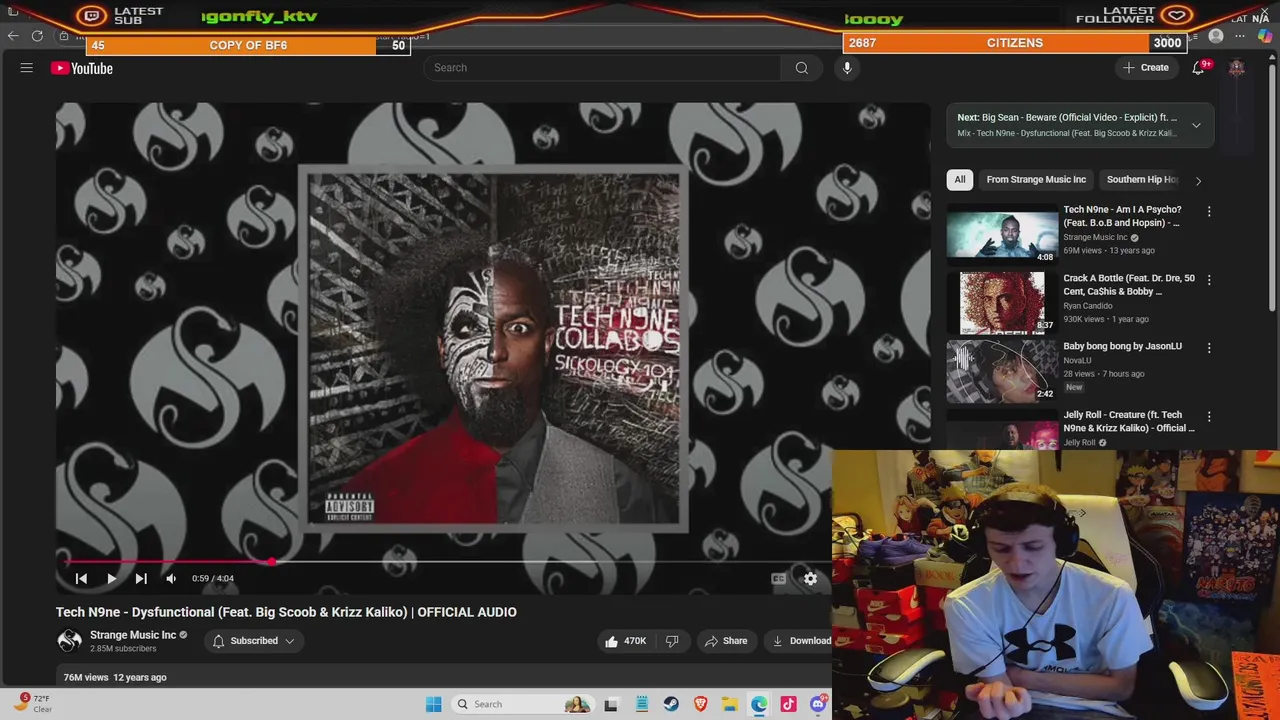This screenshot has width=1280, height=720.
Task: Select Southern Hip Hop chip
Action: click(x=1142, y=180)
